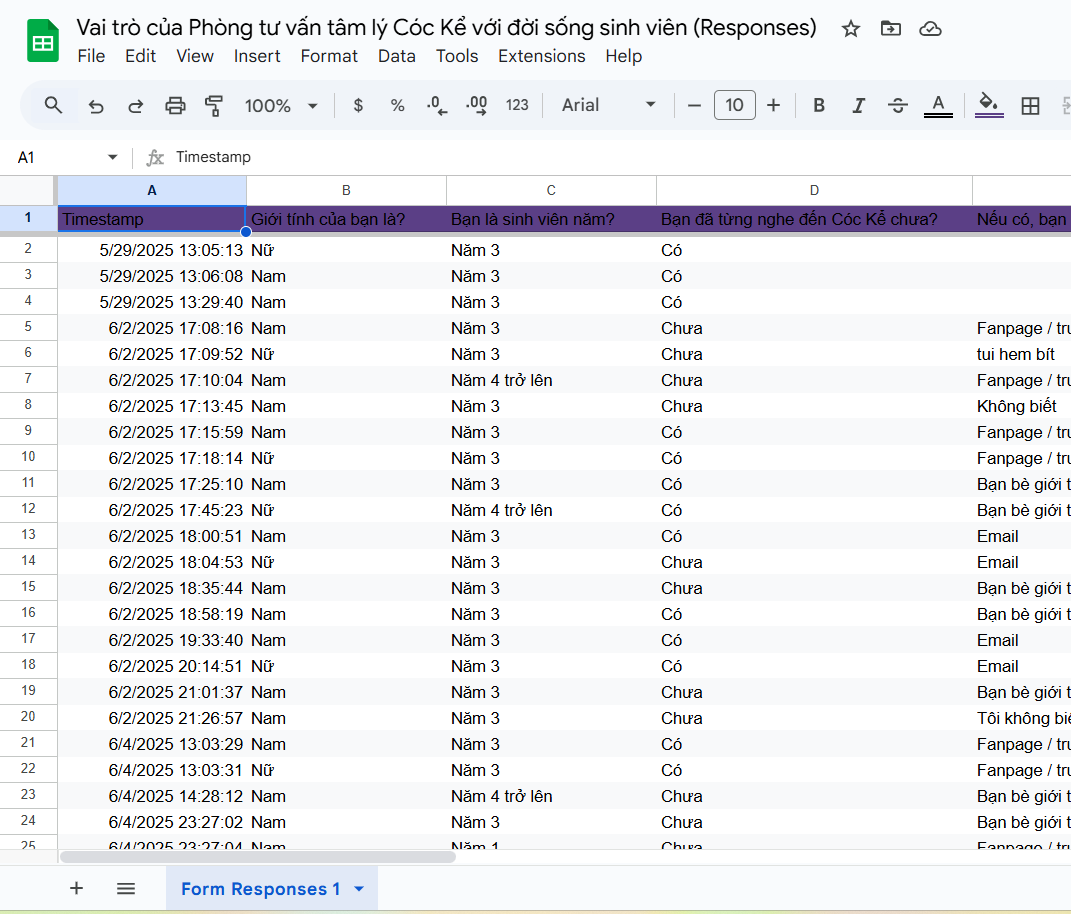The width and height of the screenshot is (1071, 914).
Task: Open the text color picker
Action: [x=938, y=105]
